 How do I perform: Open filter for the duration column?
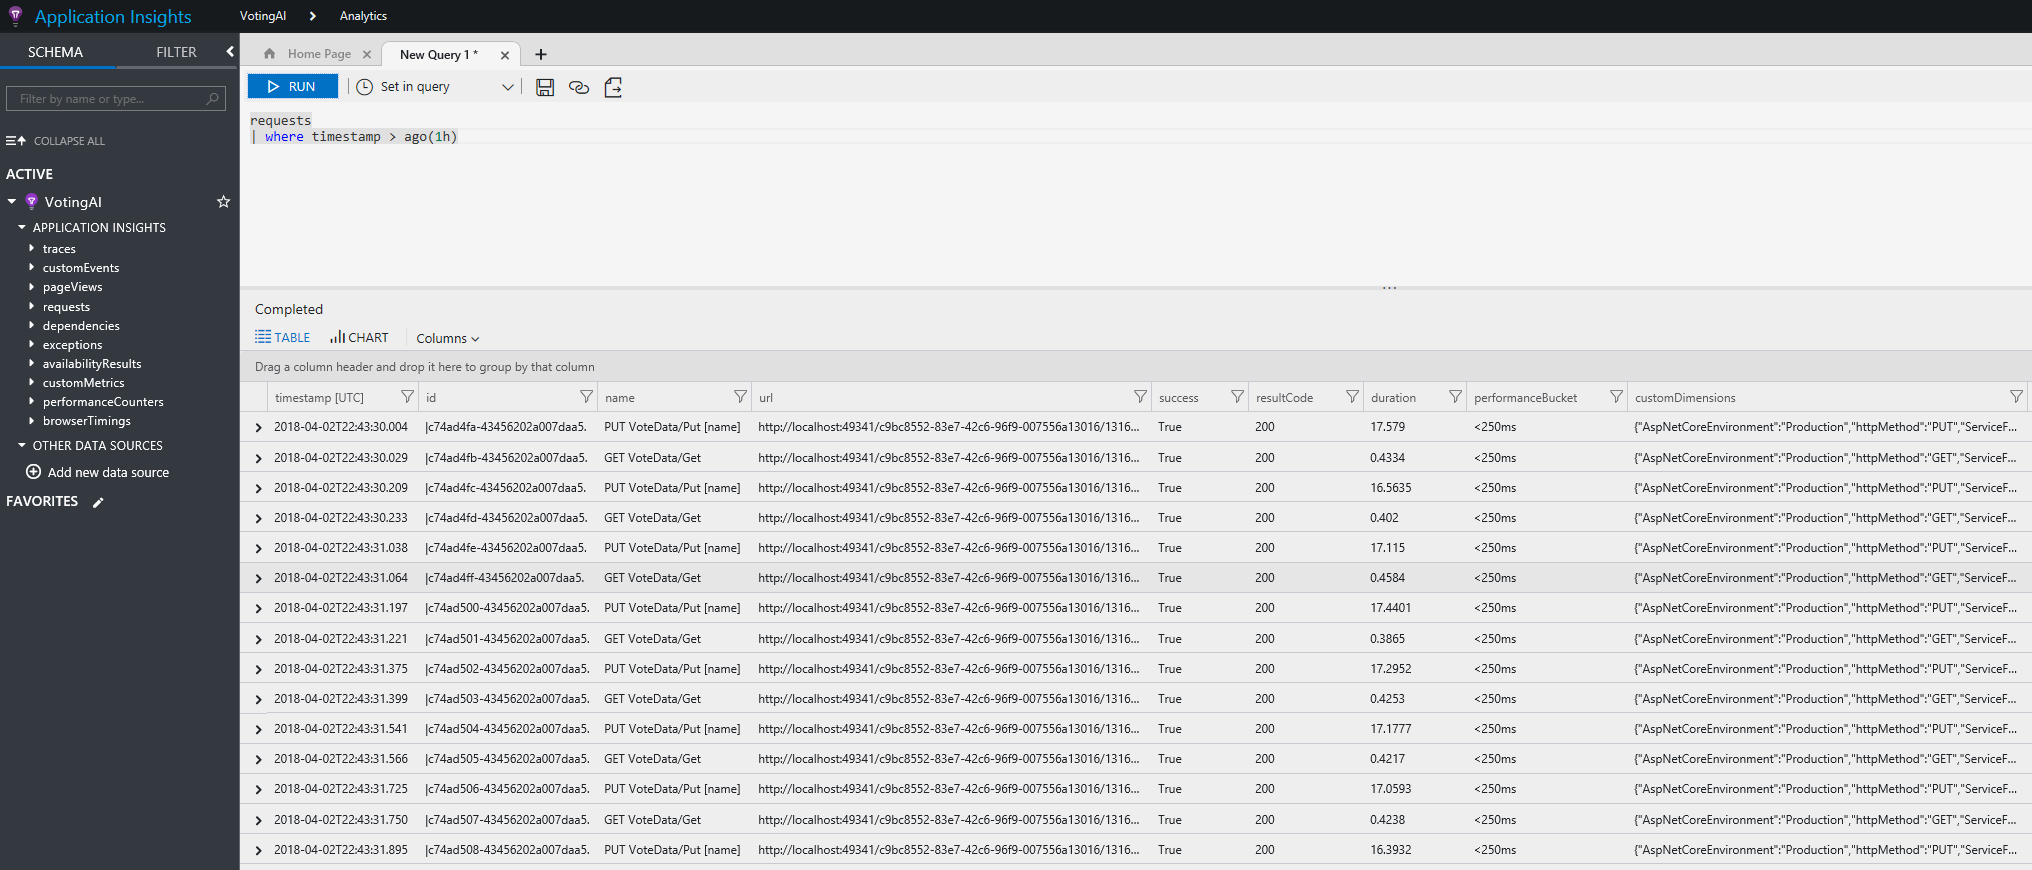pyautogui.click(x=1455, y=397)
